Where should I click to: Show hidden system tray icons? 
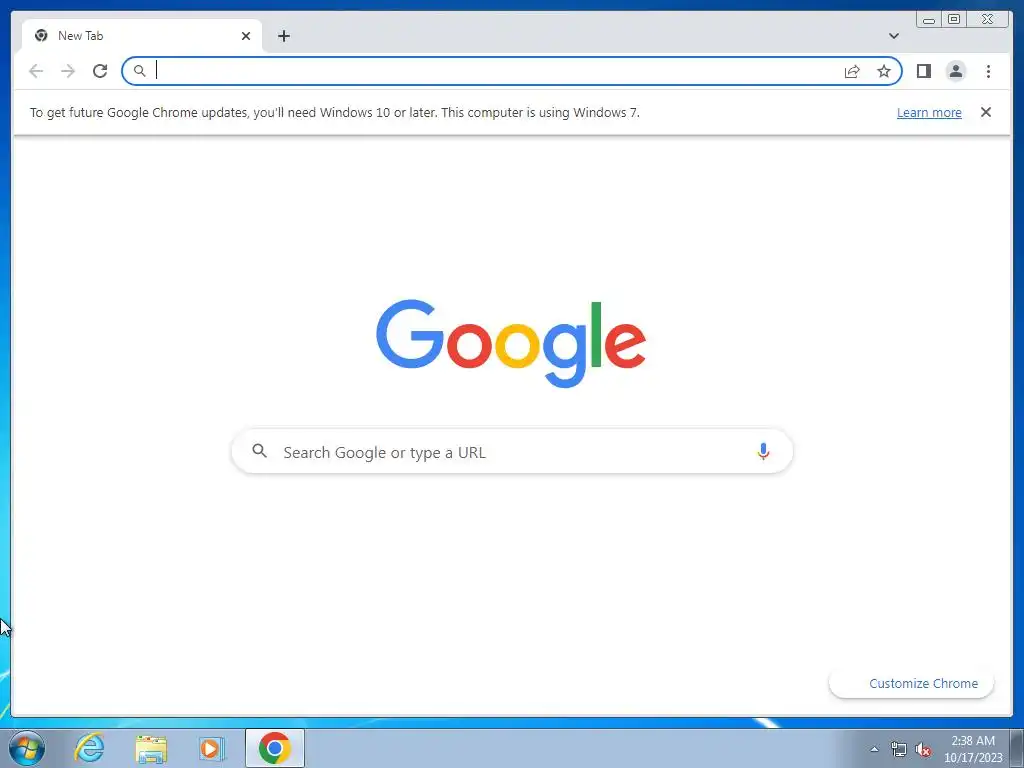point(874,749)
